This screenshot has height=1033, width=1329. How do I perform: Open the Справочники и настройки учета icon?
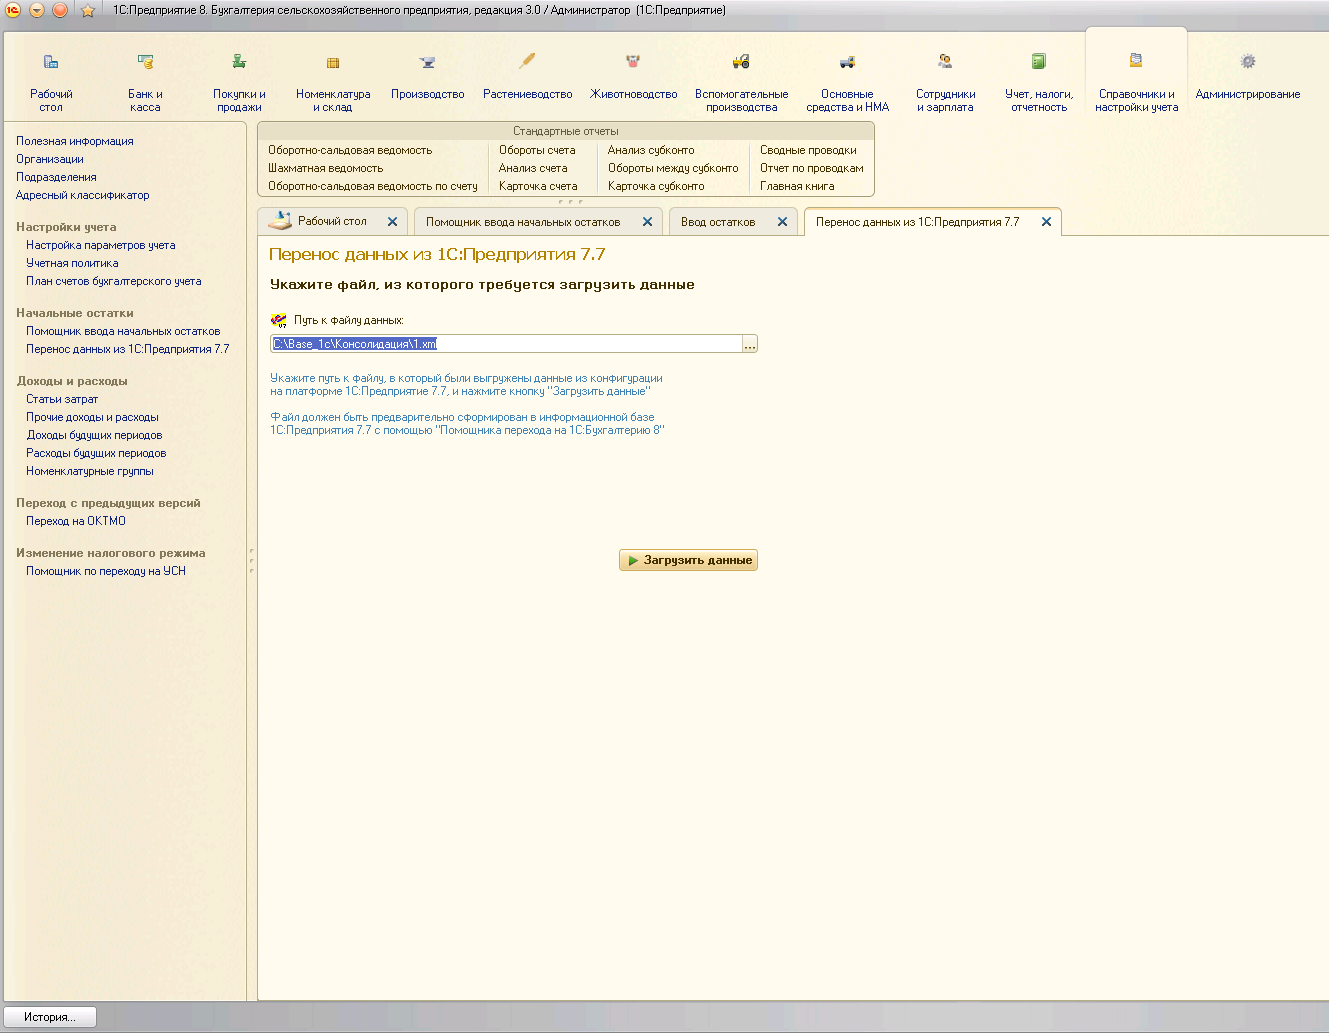(x=1136, y=61)
